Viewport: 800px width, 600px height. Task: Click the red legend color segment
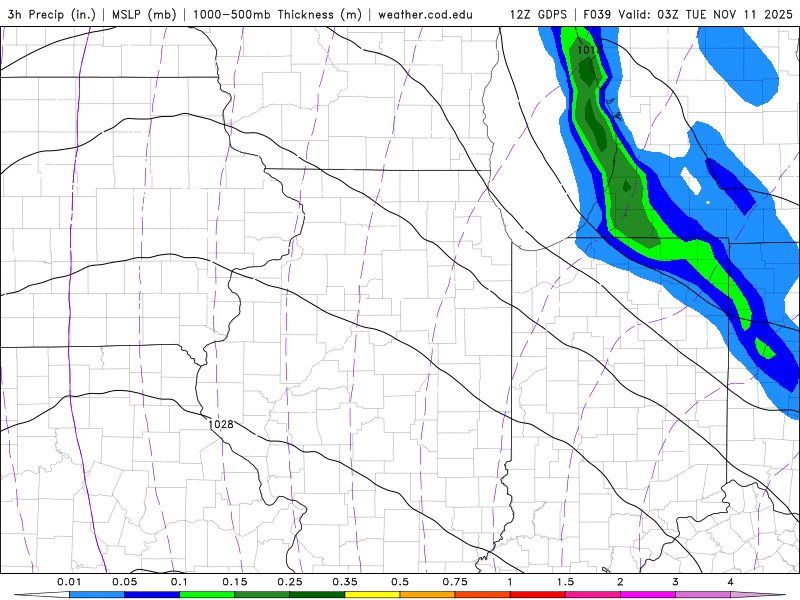tap(538, 595)
